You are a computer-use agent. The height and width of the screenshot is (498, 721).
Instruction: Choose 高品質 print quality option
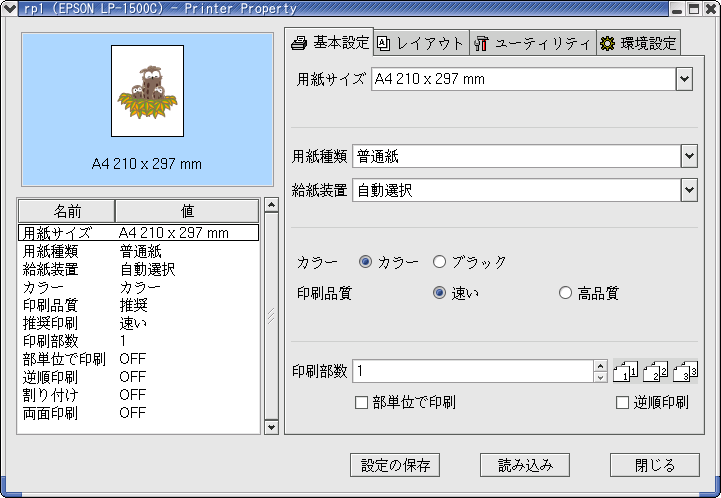(x=566, y=293)
